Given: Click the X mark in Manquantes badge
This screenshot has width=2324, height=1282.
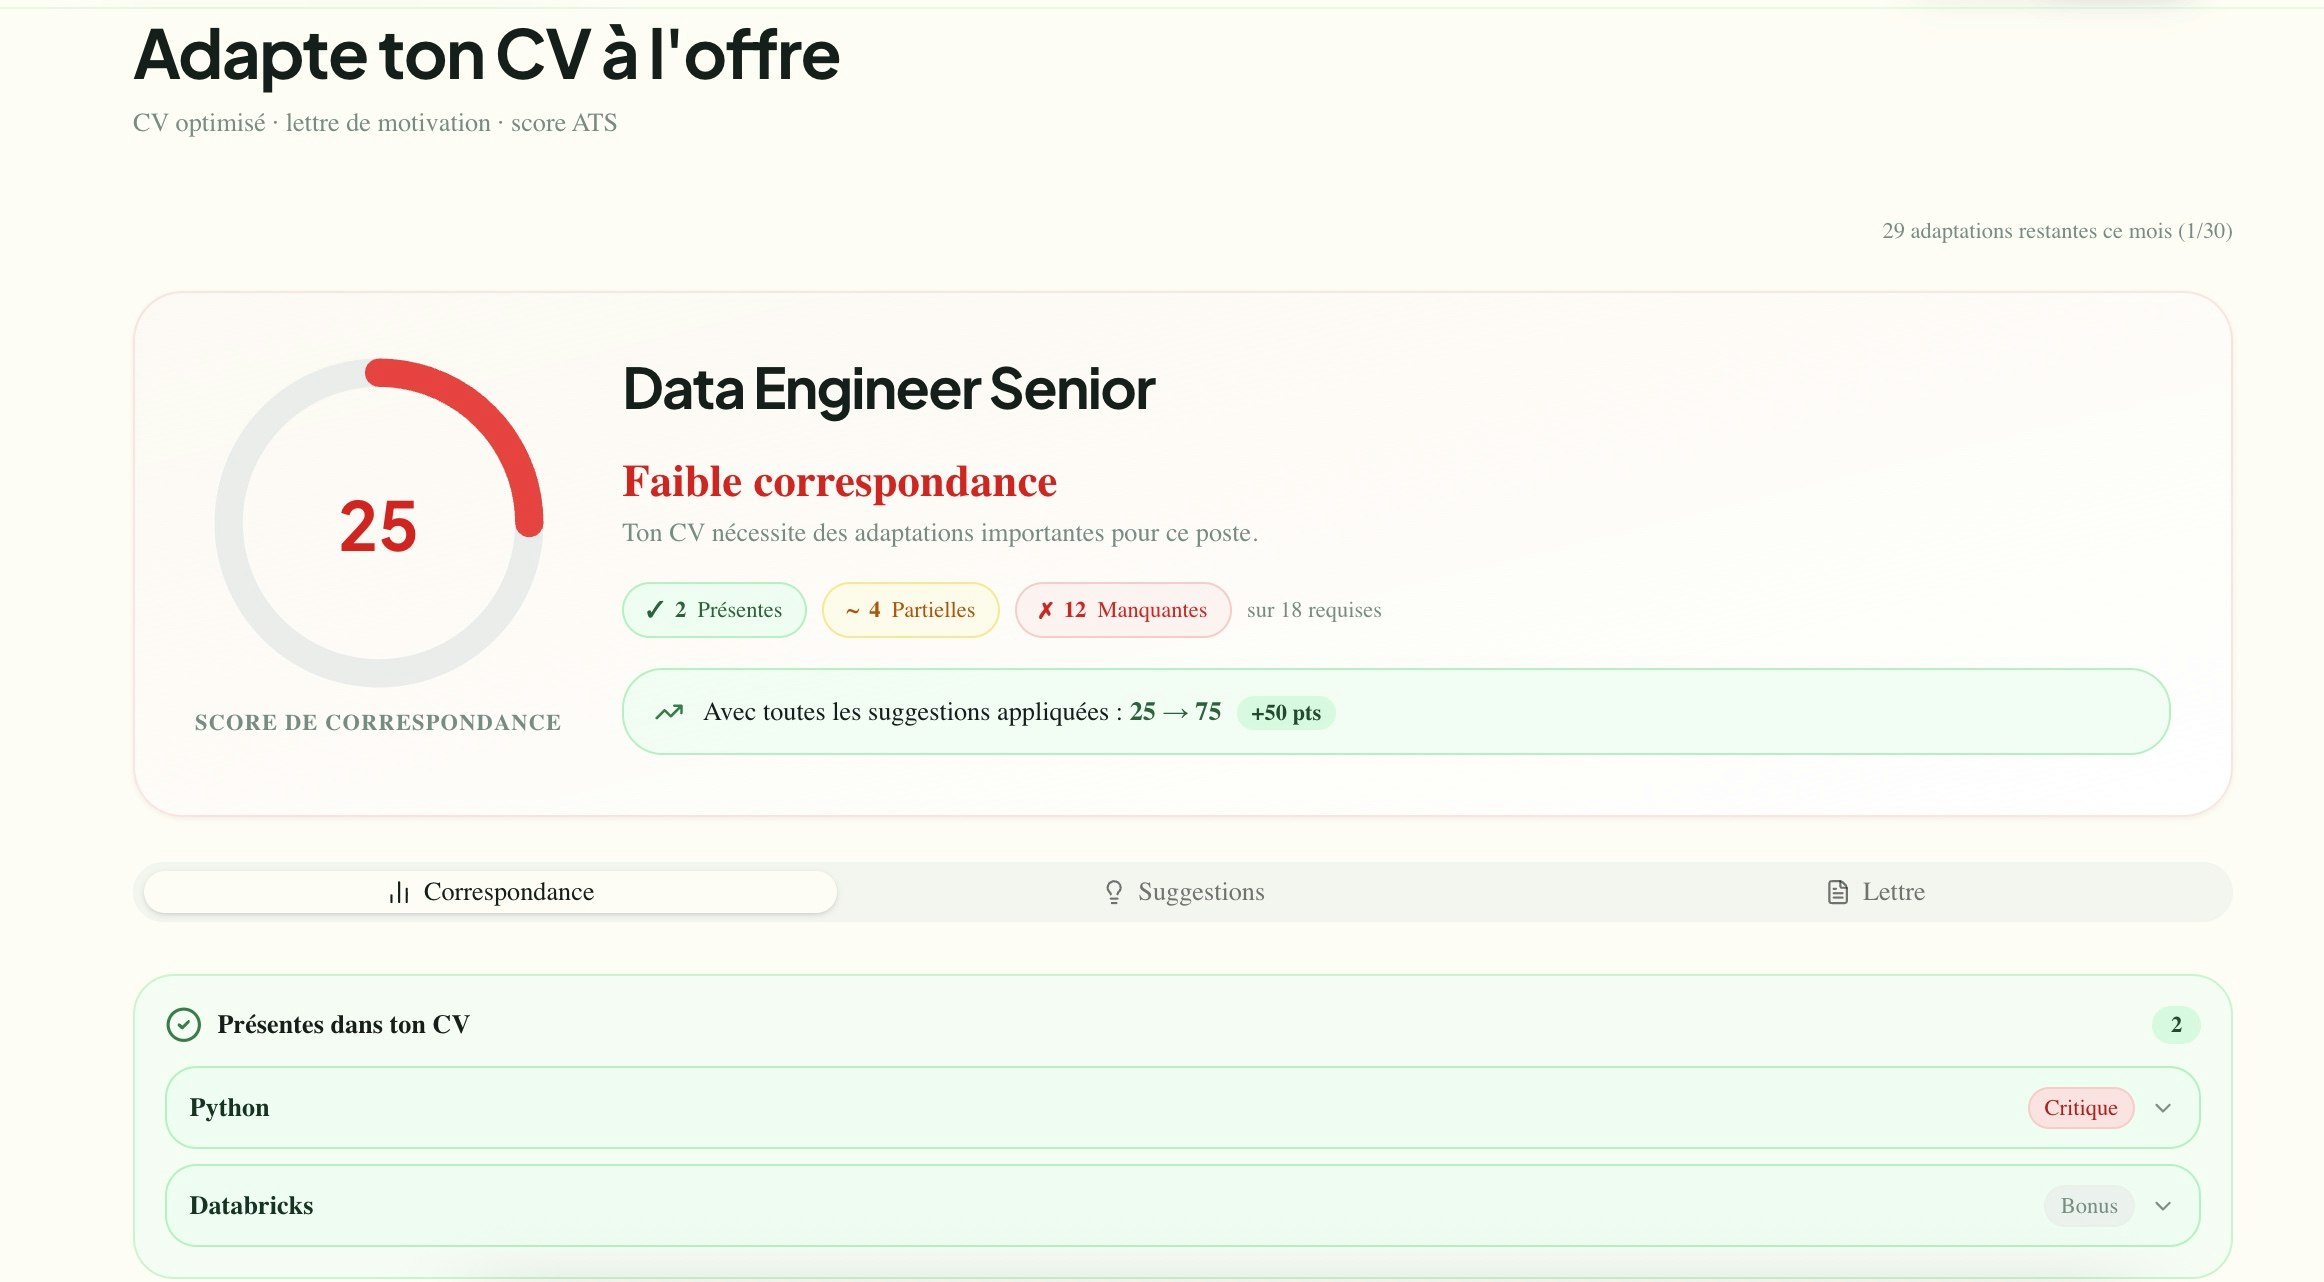Looking at the screenshot, I should pyautogui.click(x=1045, y=610).
